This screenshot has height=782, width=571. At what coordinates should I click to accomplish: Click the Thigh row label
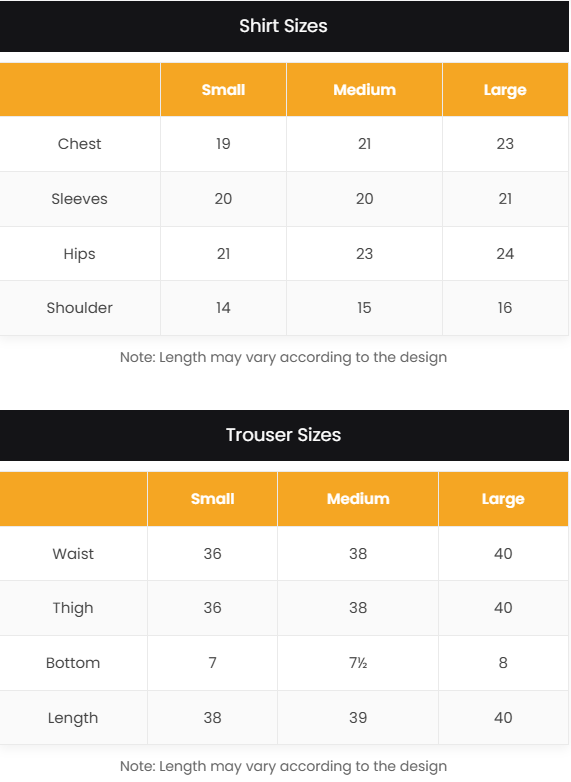[x=73, y=608]
